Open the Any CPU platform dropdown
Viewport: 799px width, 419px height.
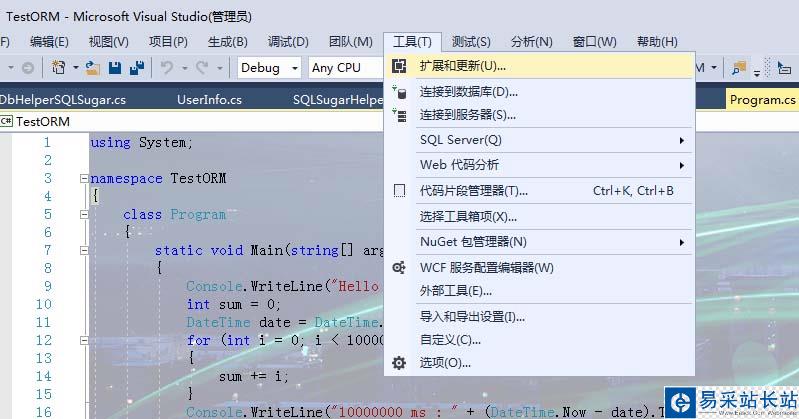(x=345, y=67)
